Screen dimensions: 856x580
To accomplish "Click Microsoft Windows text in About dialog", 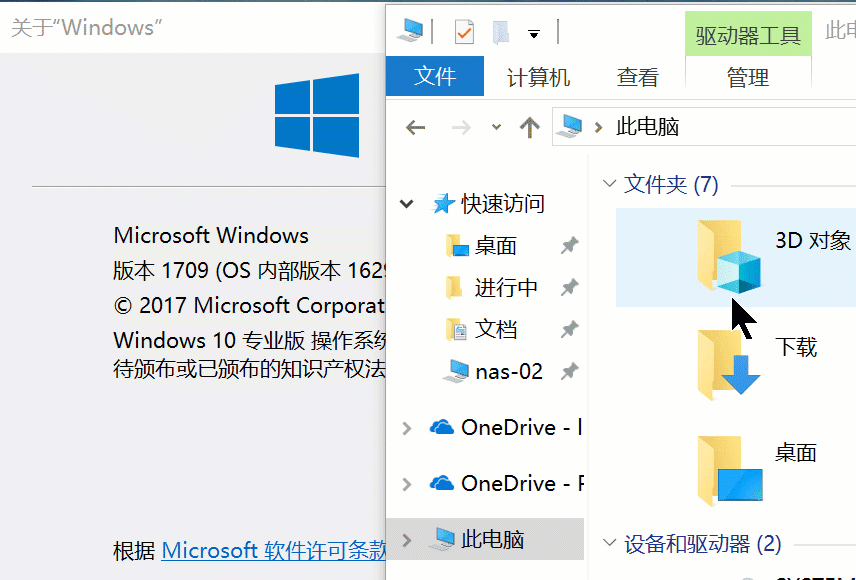I will [211, 235].
